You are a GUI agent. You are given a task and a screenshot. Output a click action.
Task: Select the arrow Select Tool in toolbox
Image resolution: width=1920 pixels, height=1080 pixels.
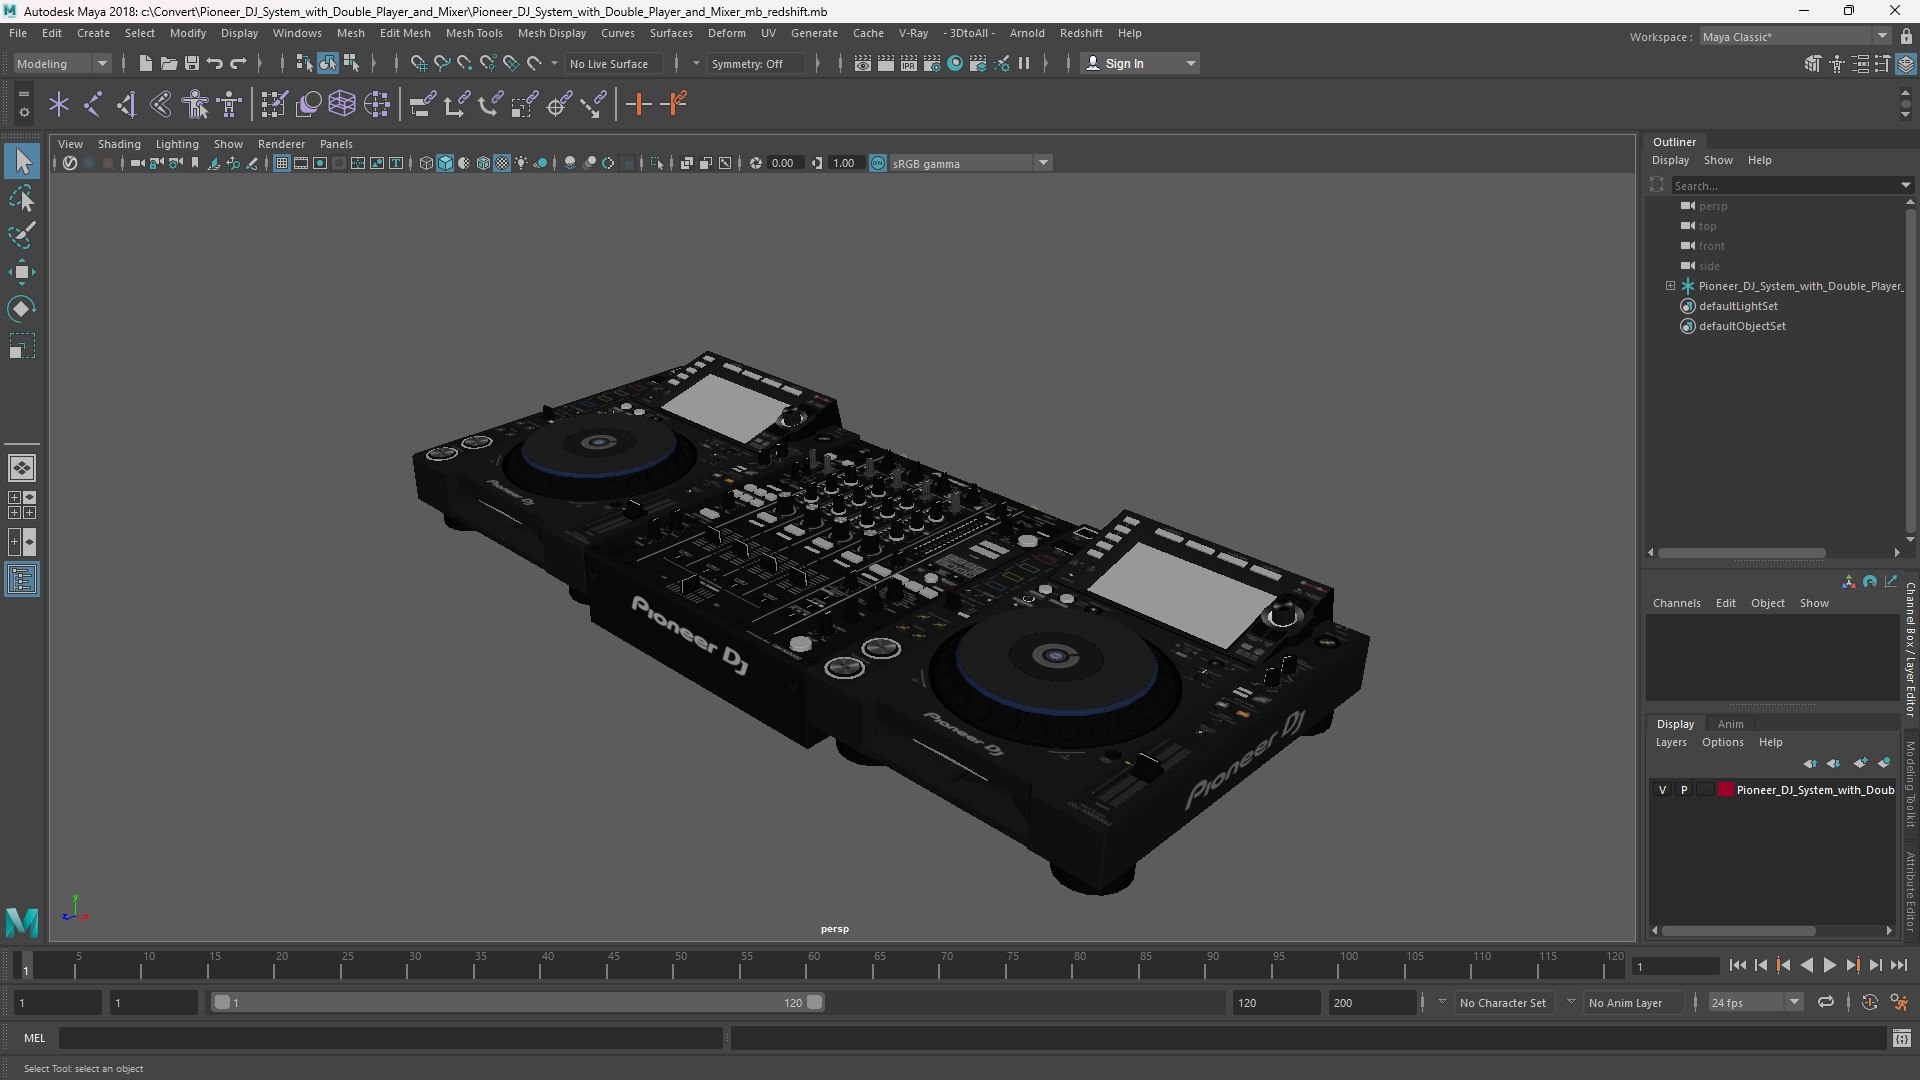point(22,161)
